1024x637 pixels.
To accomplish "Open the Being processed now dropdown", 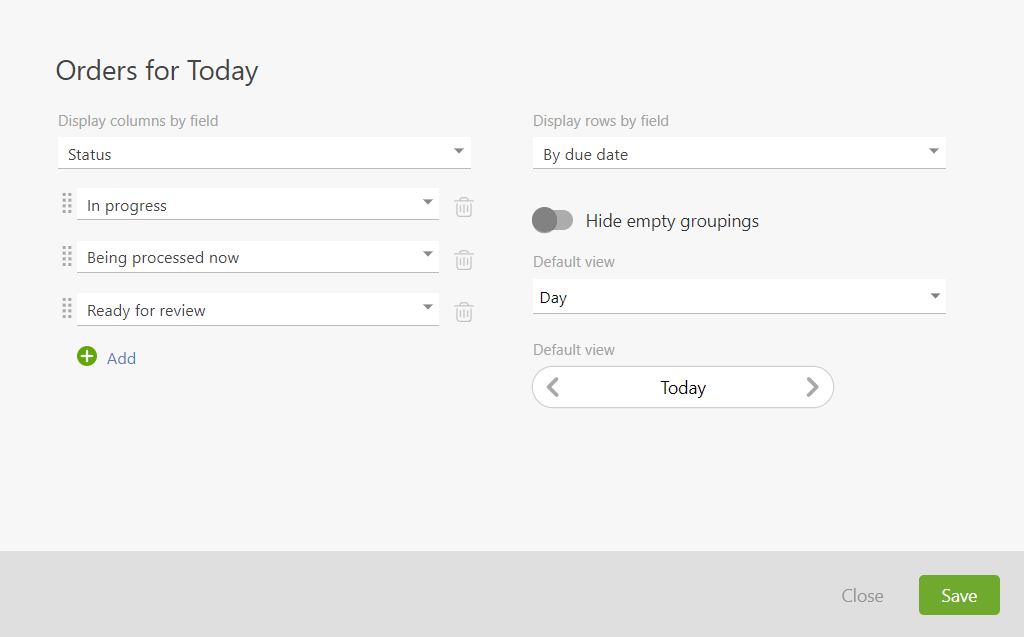I will [x=258, y=256].
